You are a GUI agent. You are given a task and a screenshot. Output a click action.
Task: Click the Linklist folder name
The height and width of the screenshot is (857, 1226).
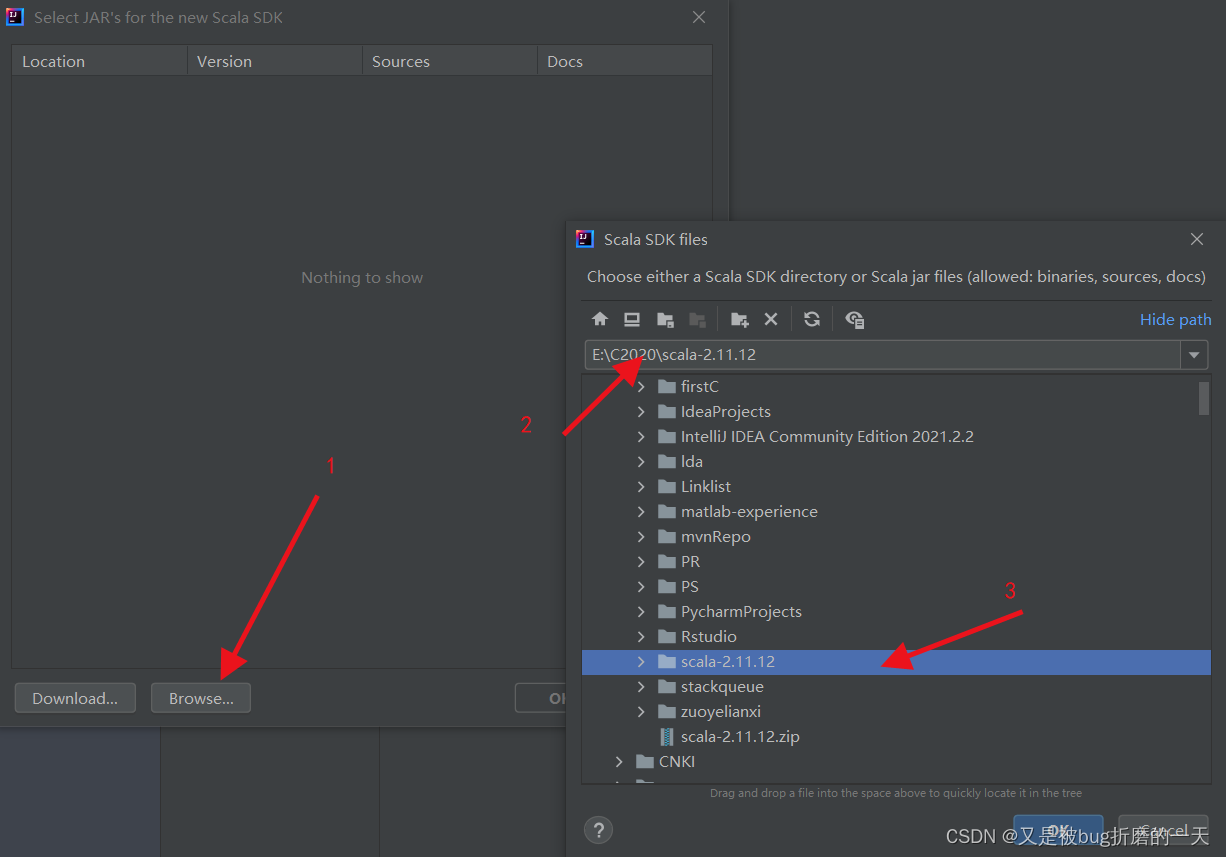tap(706, 487)
